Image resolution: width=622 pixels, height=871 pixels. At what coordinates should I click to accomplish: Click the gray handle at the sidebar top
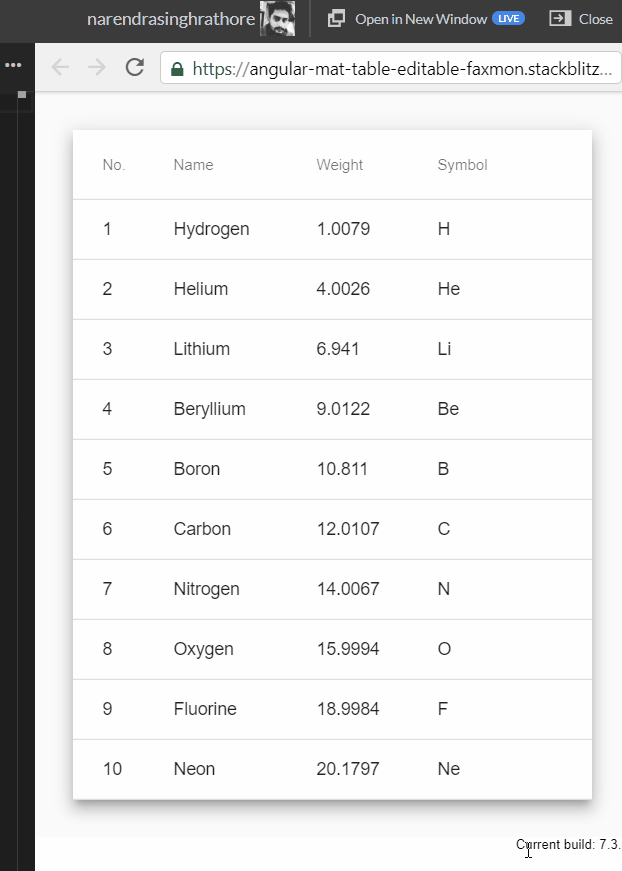22,96
